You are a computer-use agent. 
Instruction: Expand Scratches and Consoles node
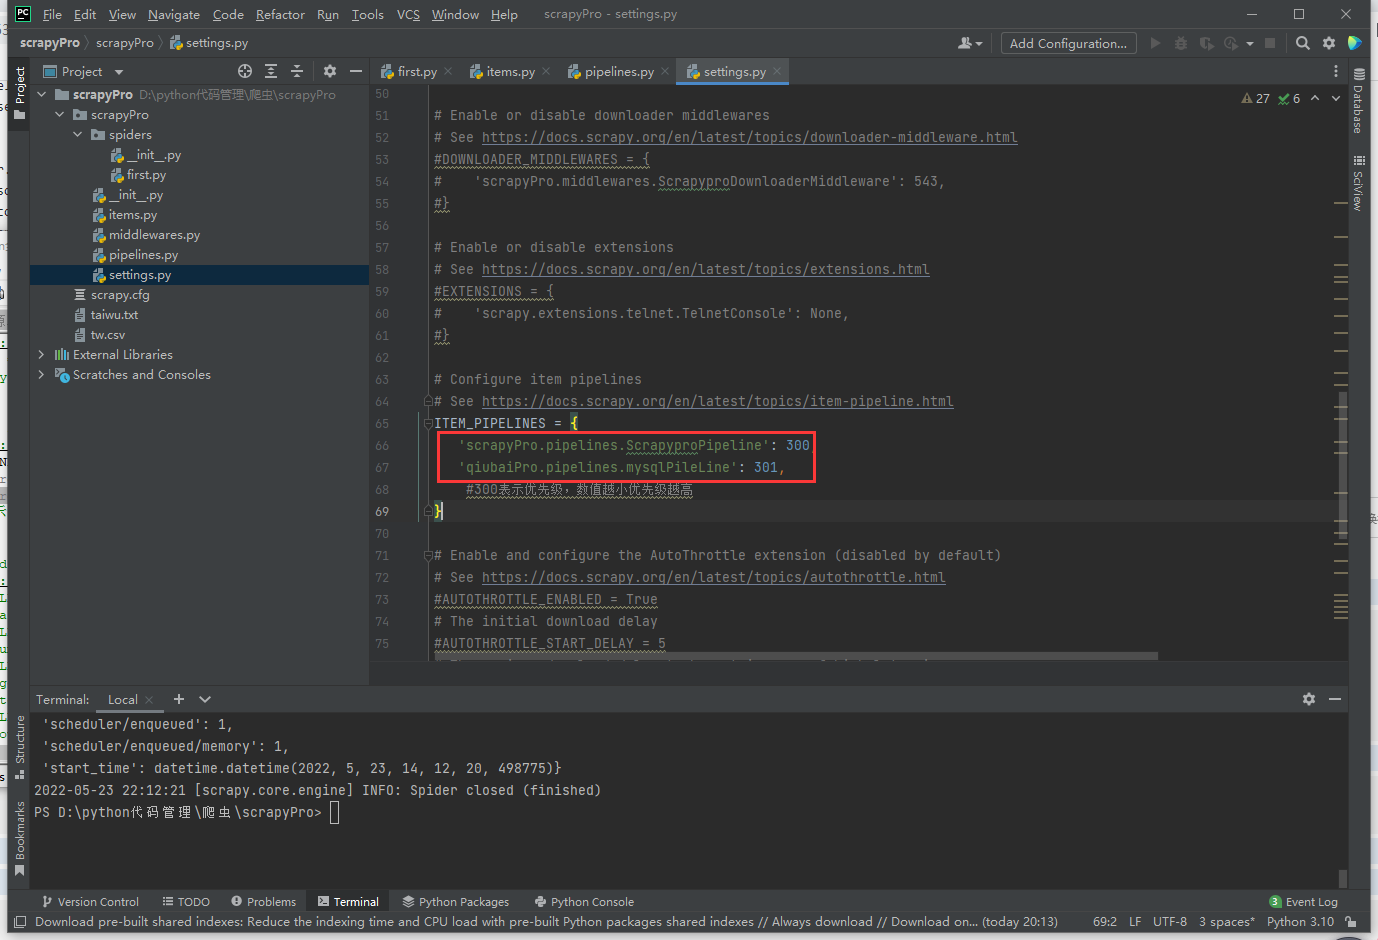click(x=42, y=375)
